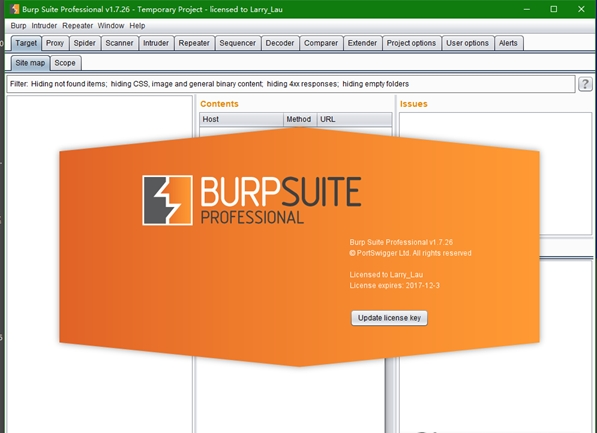The width and height of the screenshot is (597, 433).
Task: Open the Repeater tab
Action: click(x=194, y=43)
